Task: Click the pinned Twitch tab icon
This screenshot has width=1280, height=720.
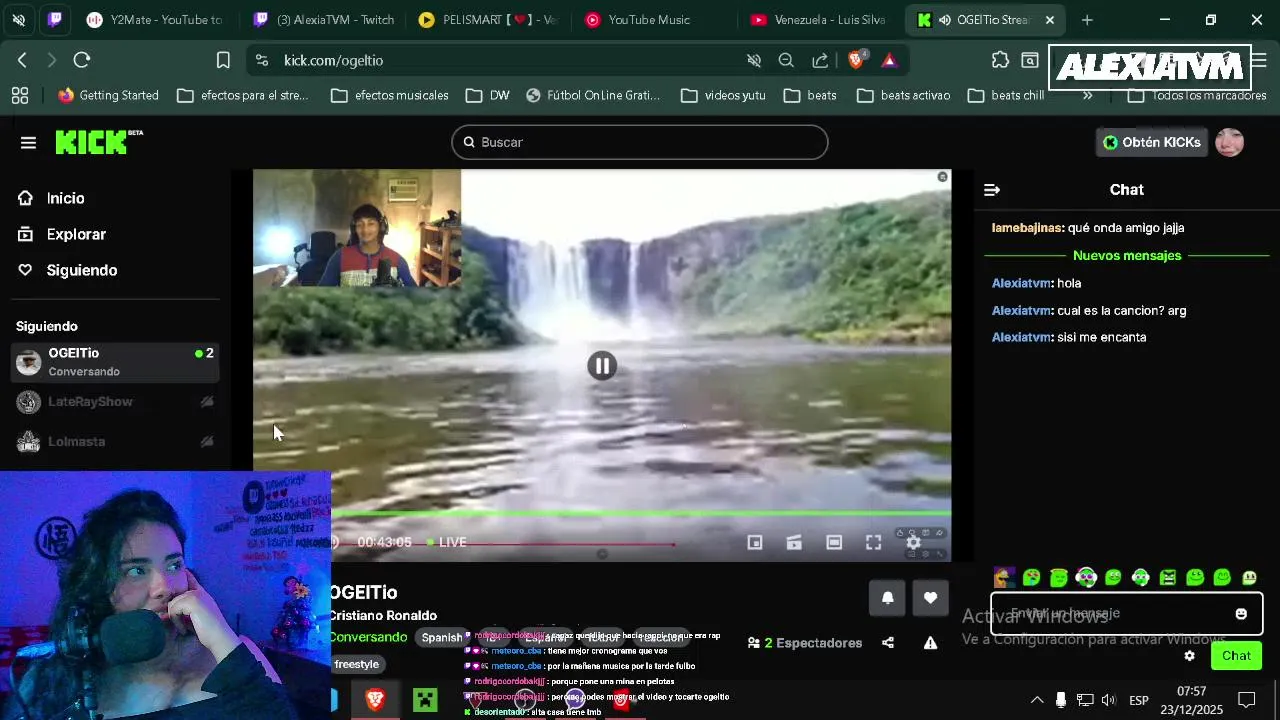Action: pos(55,20)
